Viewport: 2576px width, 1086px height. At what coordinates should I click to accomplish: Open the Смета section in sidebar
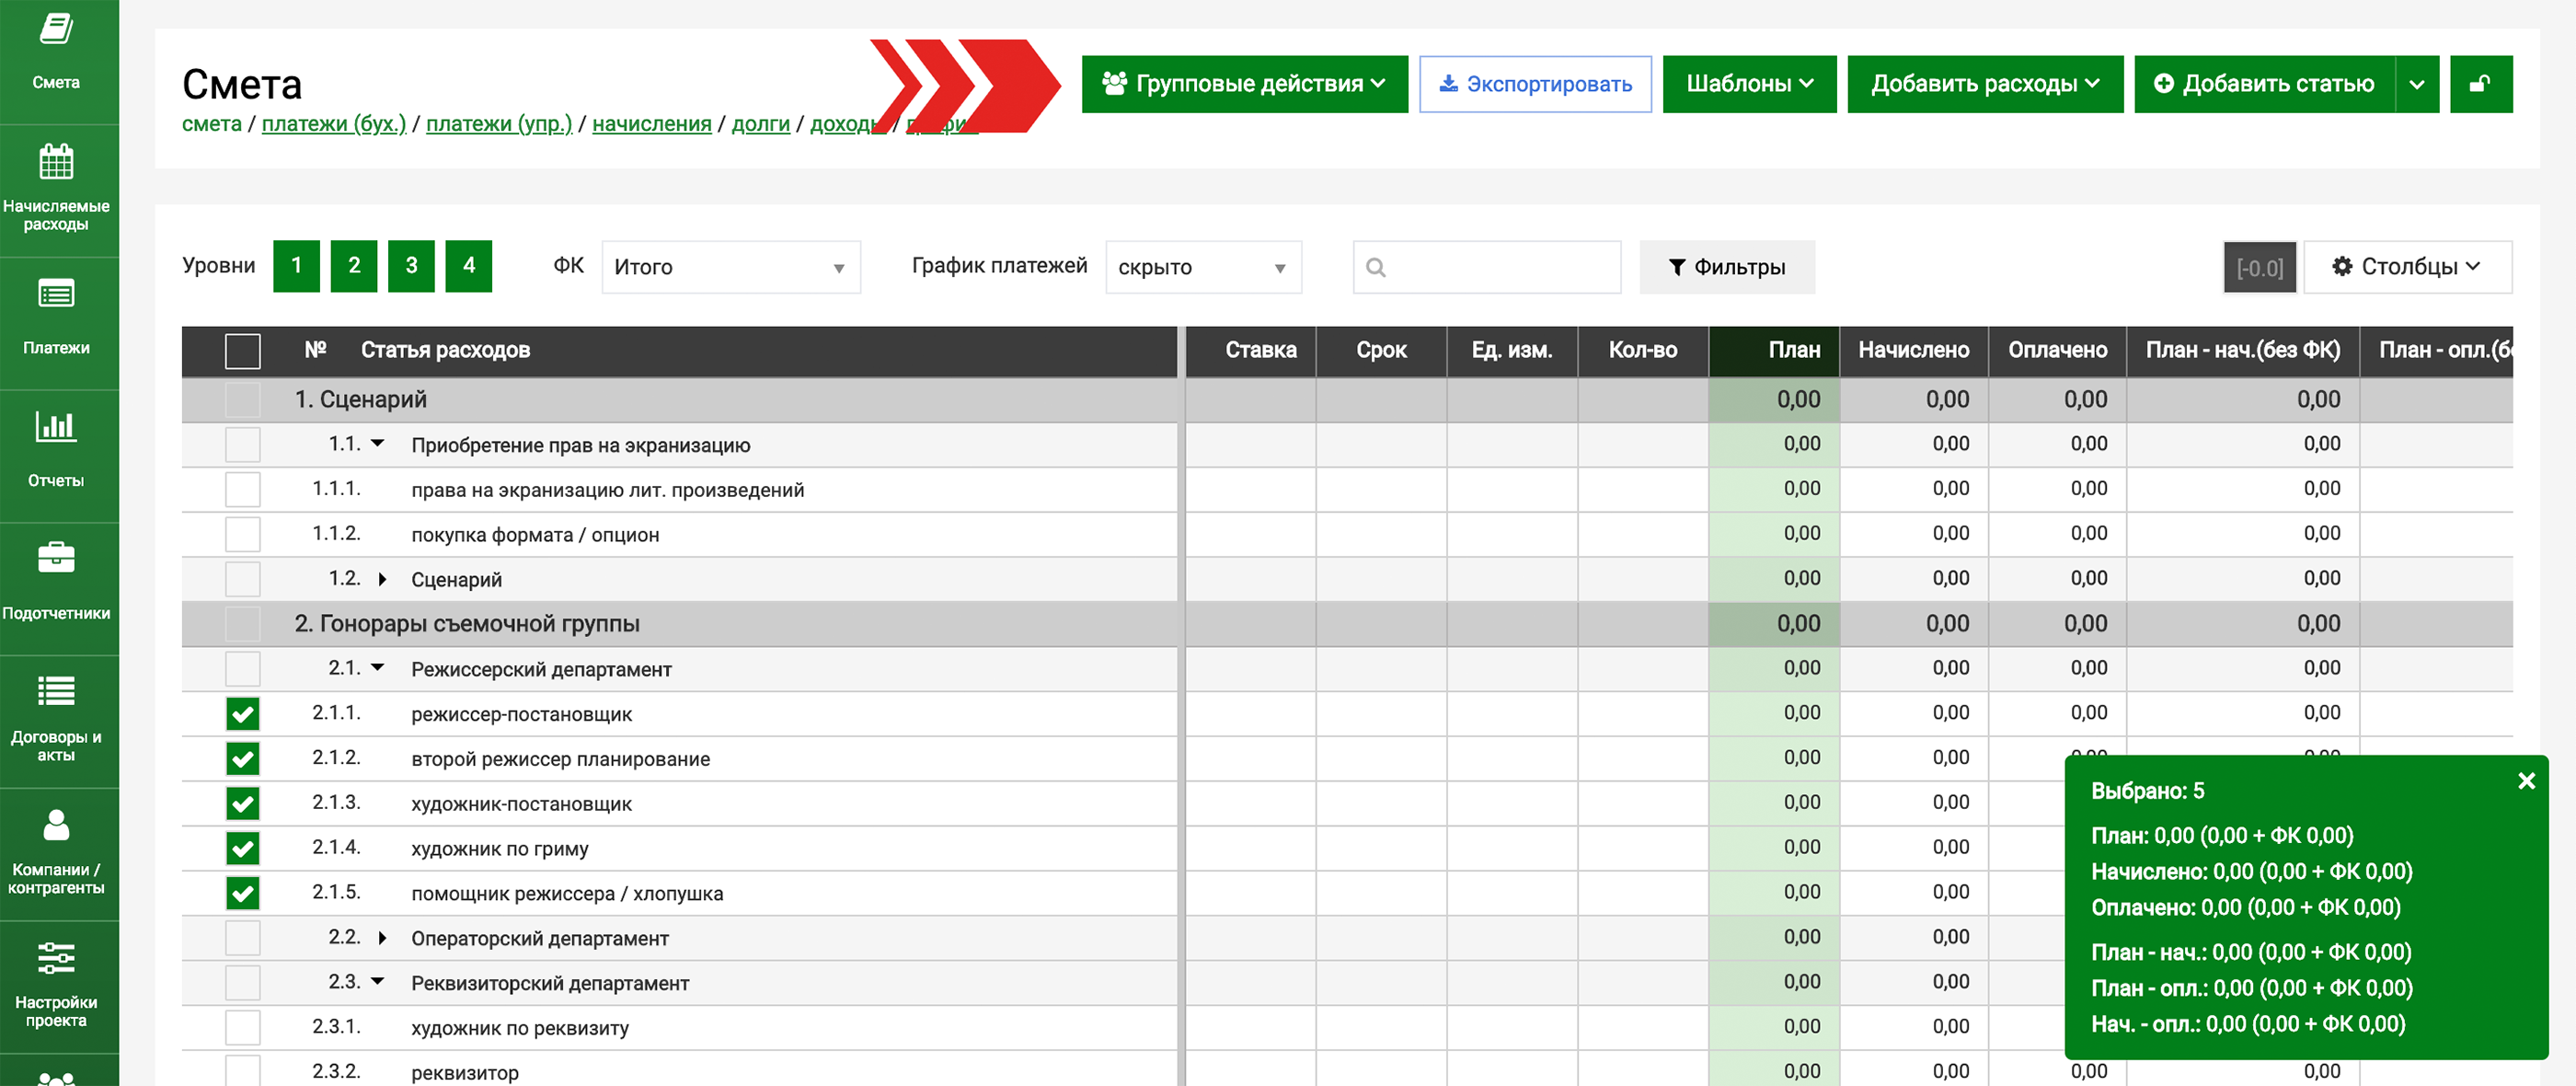point(56,50)
